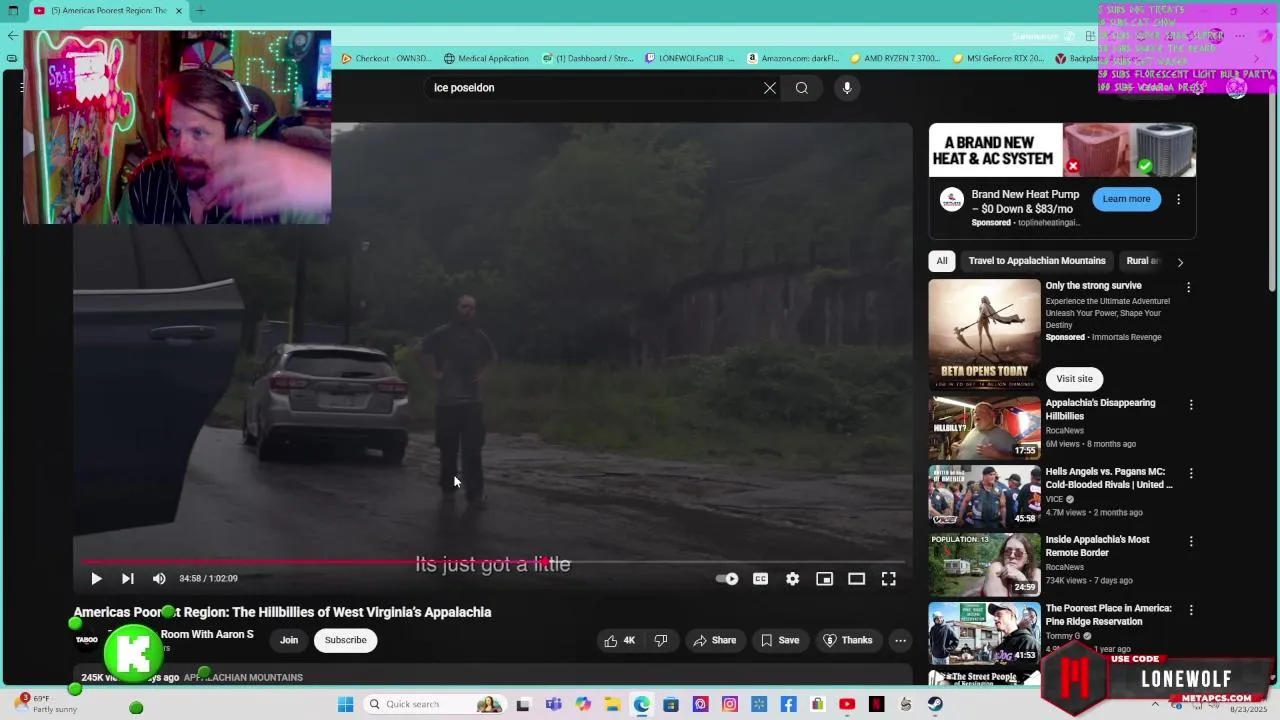Switch to theater mode
The width and height of the screenshot is (1280, 720).
pos(856,579)
